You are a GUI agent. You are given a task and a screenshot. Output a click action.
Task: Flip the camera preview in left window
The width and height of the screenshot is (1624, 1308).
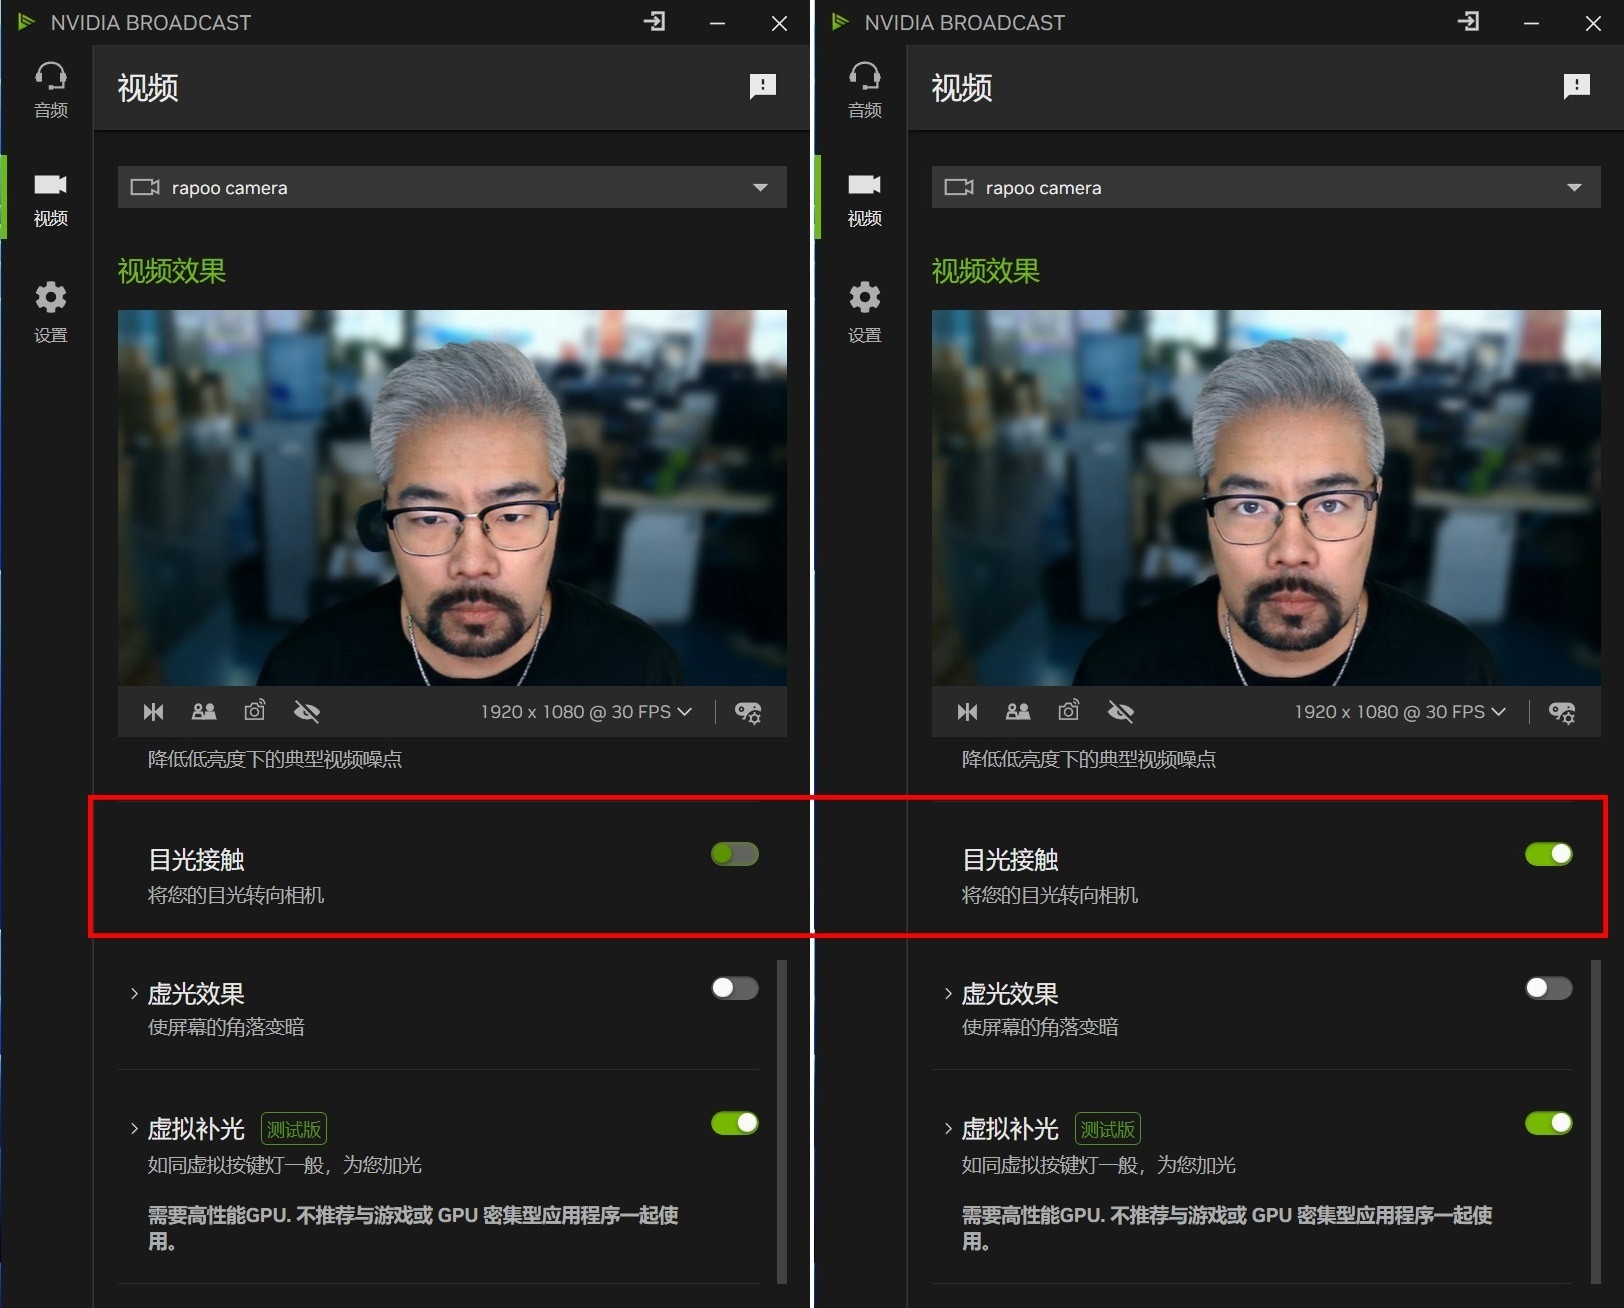point(153,712)
